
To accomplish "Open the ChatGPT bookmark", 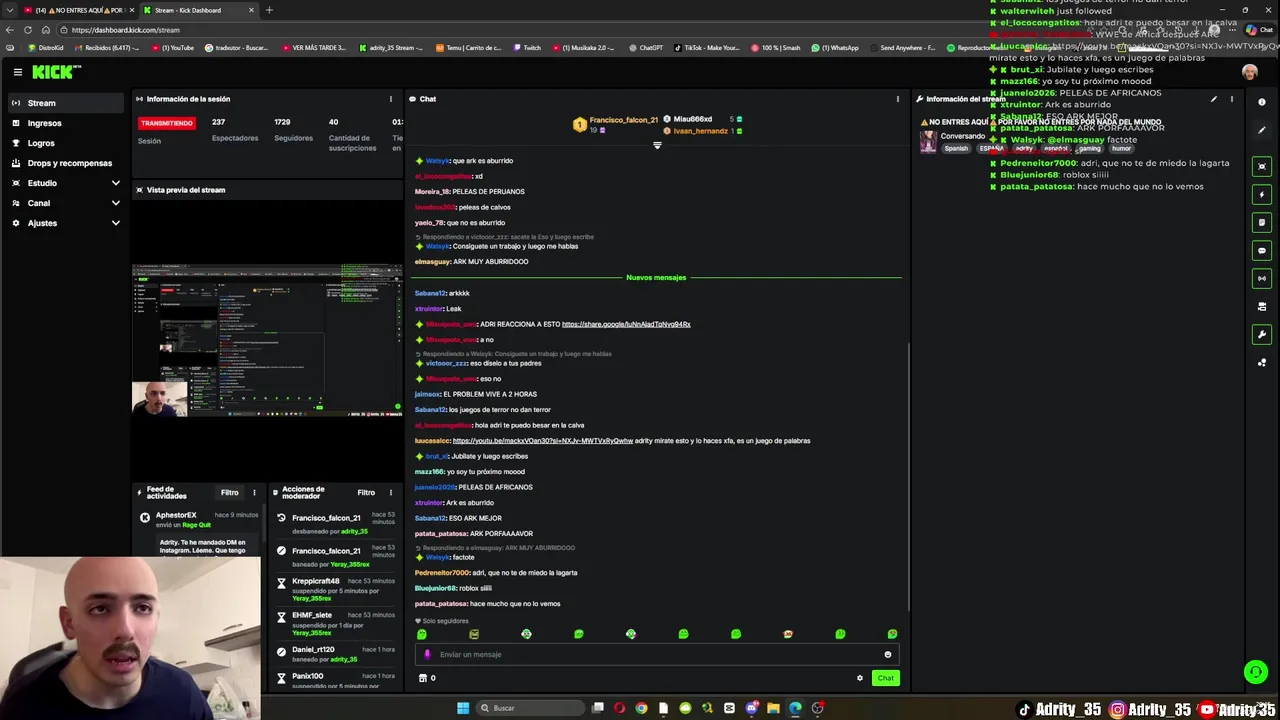I will click(x=646, y=48).
